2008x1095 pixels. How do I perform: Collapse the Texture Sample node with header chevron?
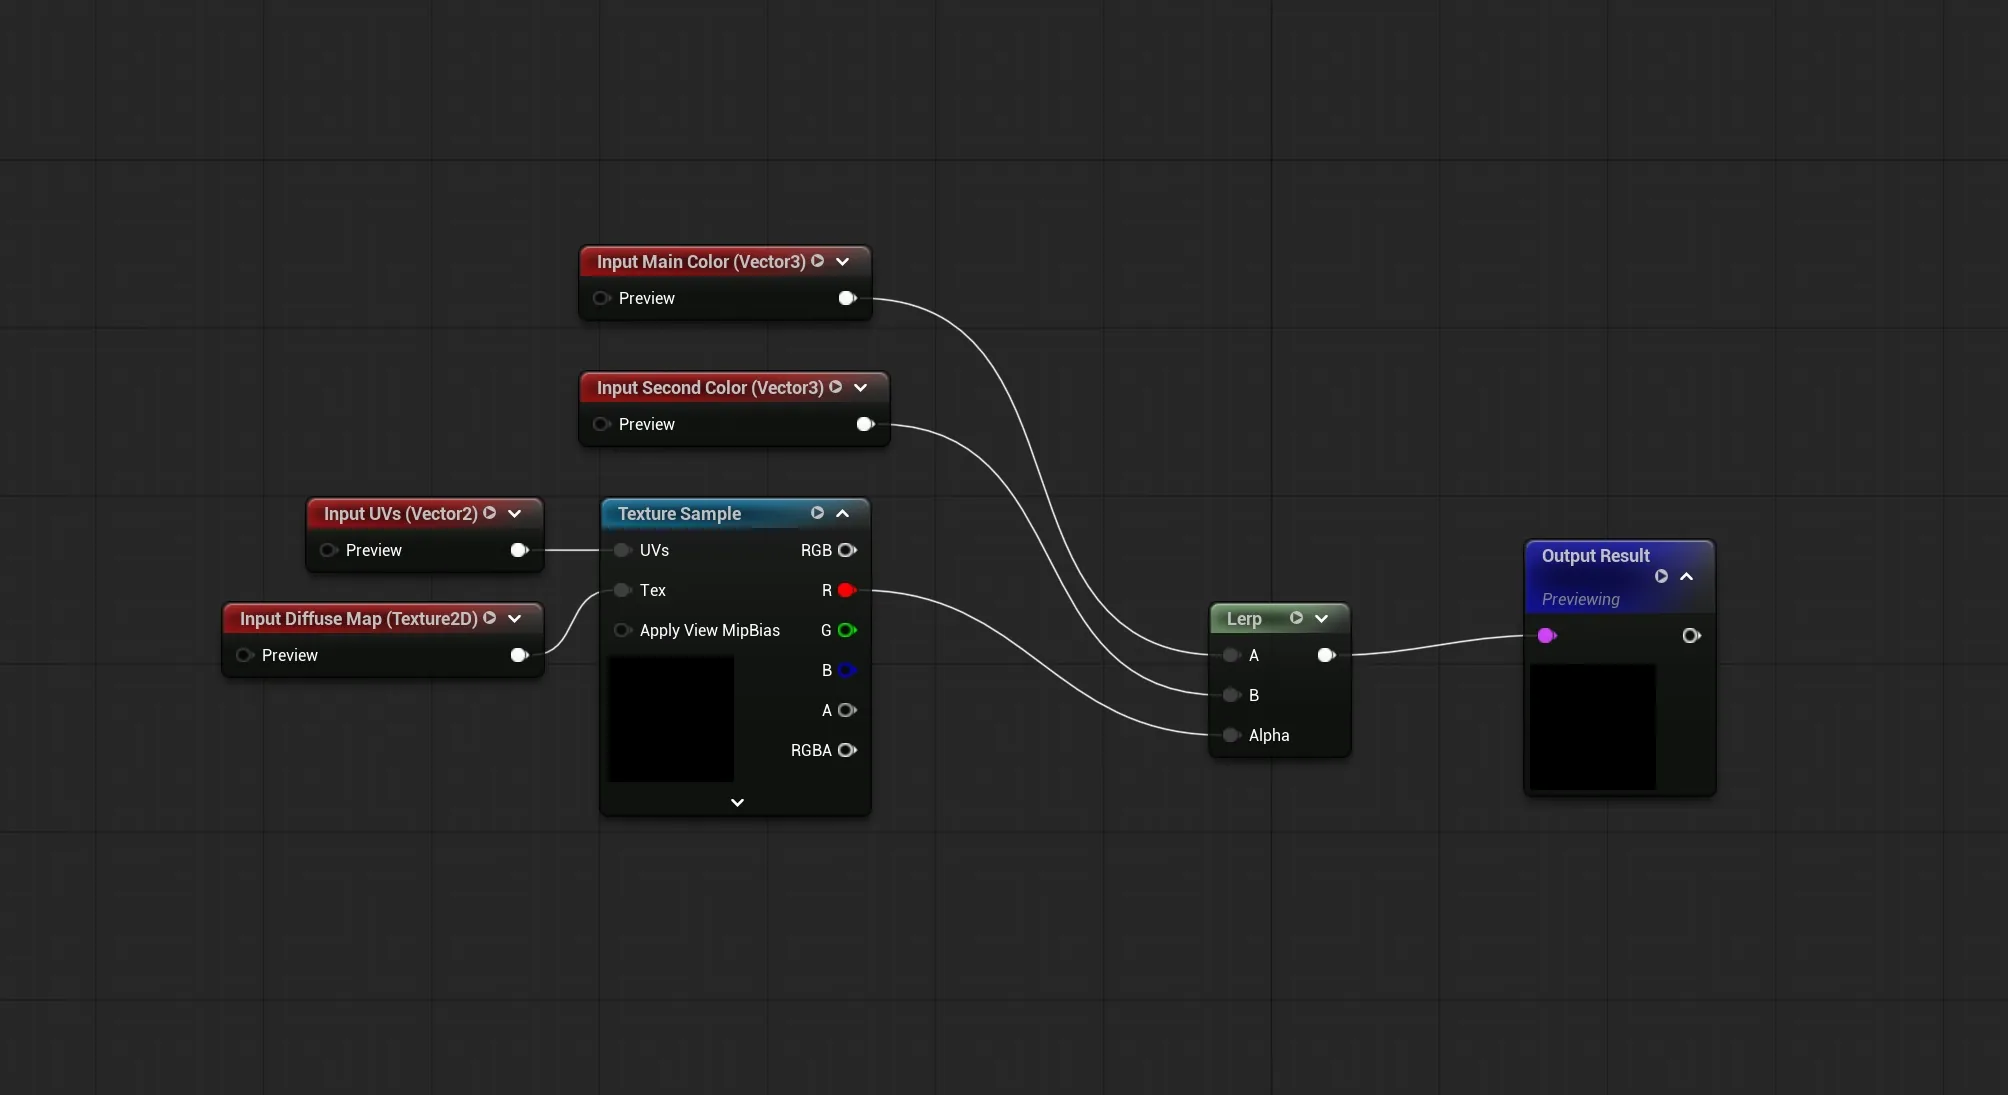pos(842,513)
